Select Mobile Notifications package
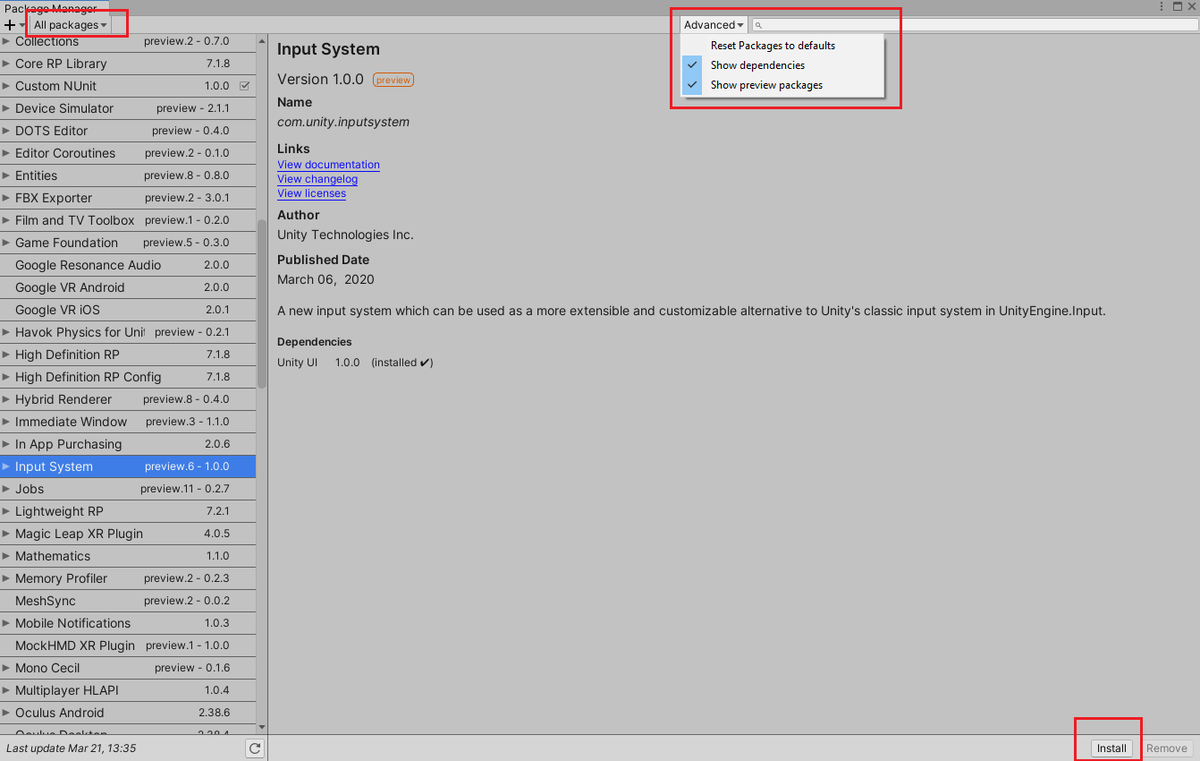This screenshot has height=761, width=1200. coord(128,623)
